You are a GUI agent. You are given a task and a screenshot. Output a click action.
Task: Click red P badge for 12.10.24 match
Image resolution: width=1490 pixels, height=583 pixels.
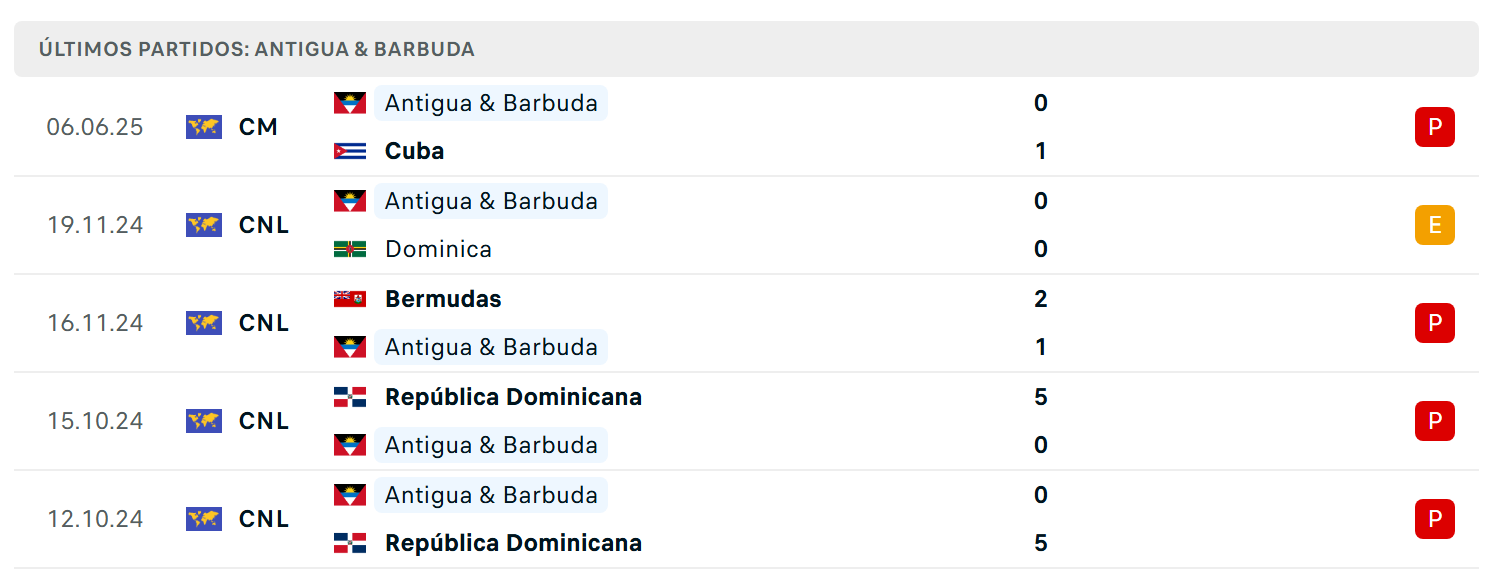pyautogui.click(x=1435, y=519)
